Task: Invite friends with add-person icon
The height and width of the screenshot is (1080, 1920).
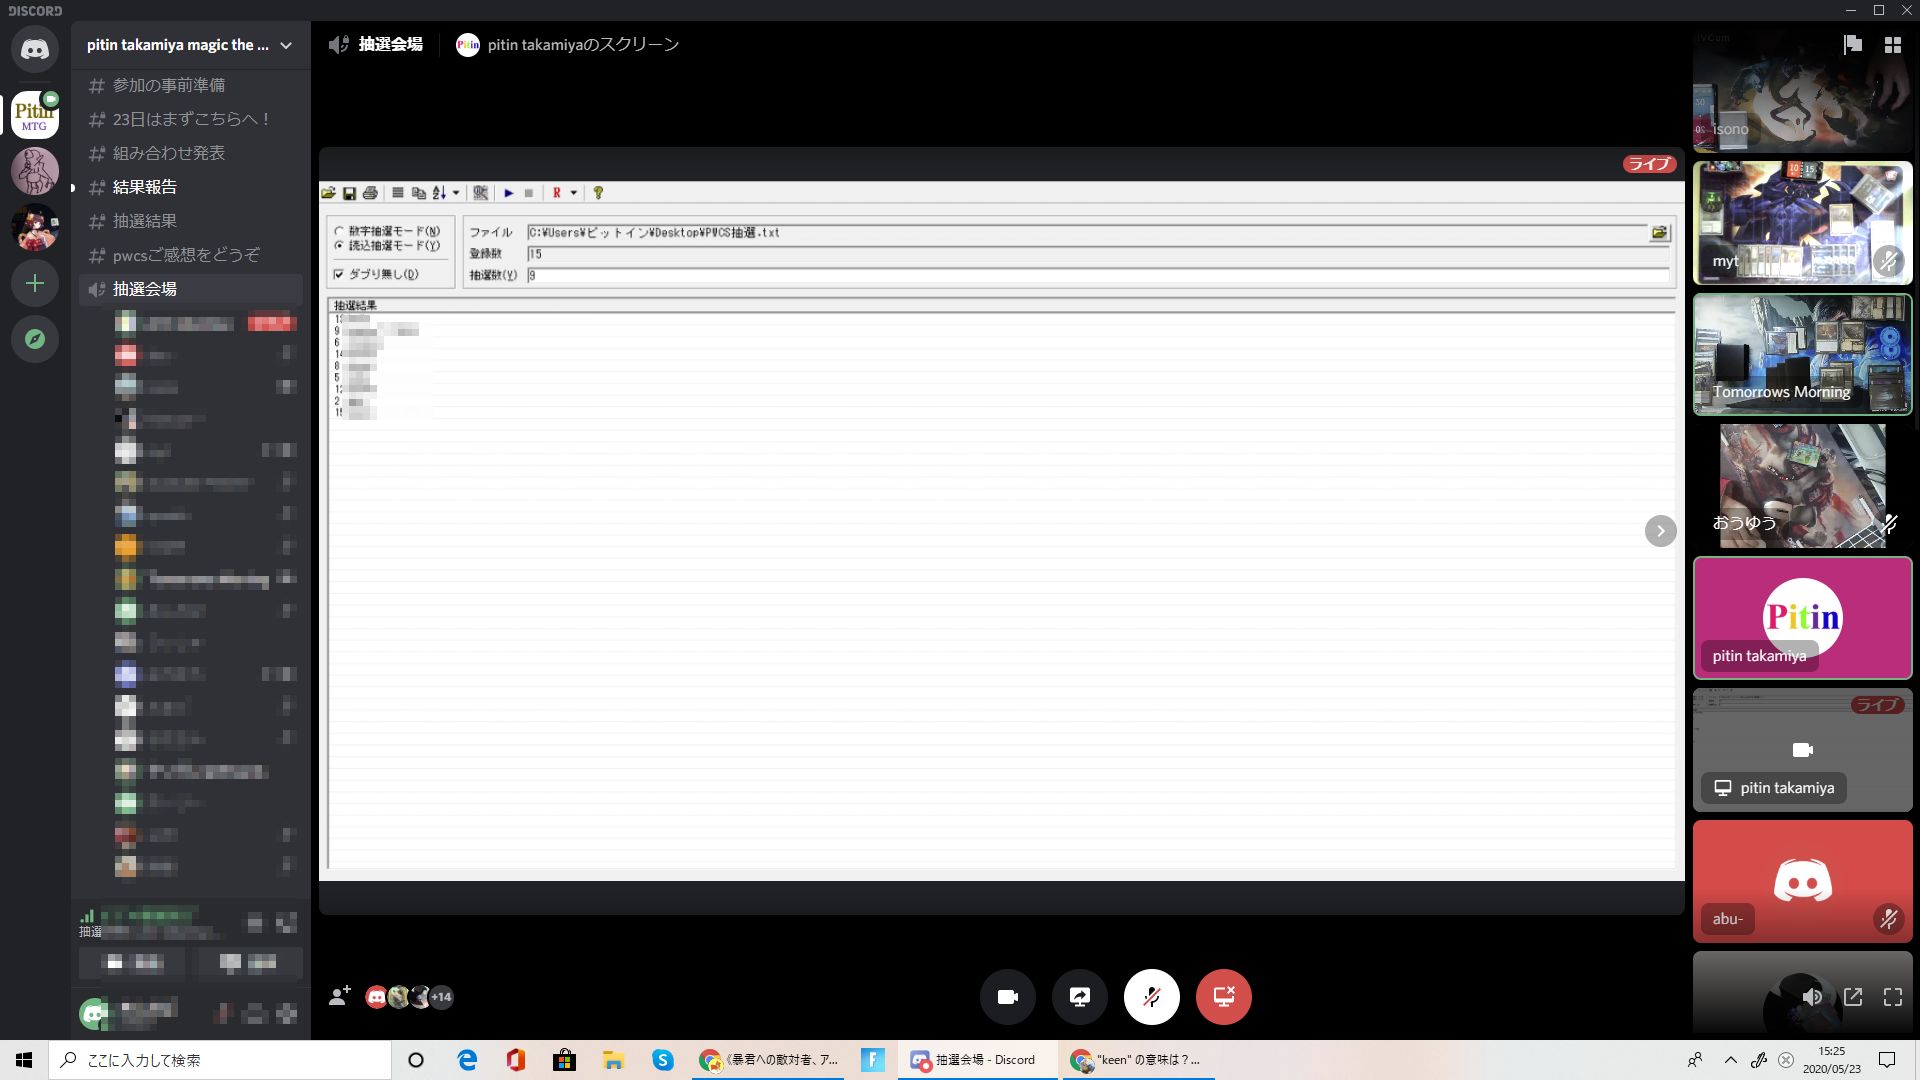Action: pos(340,996)
